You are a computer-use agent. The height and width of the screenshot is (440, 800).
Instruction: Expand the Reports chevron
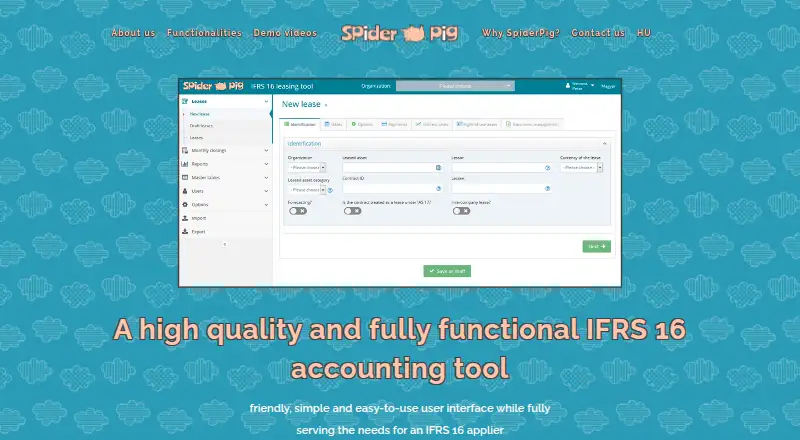[266, 164]
